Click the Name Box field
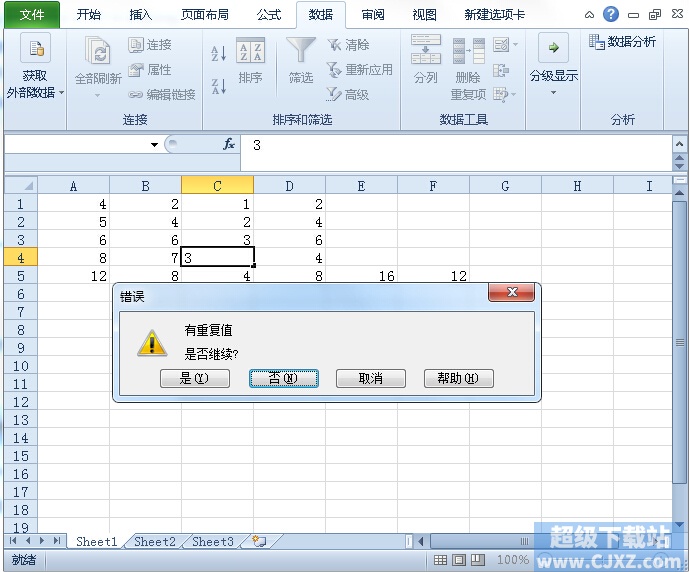Viewport: 689px width, 572px height. (77, 145)
